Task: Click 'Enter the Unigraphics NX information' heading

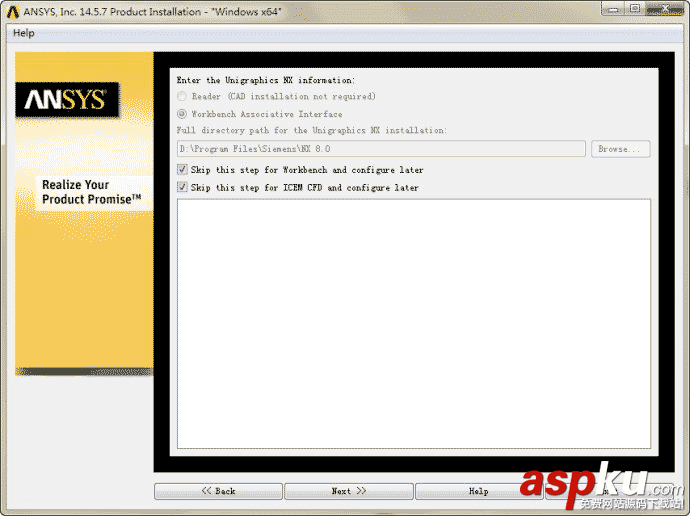Action: point(265,80)
